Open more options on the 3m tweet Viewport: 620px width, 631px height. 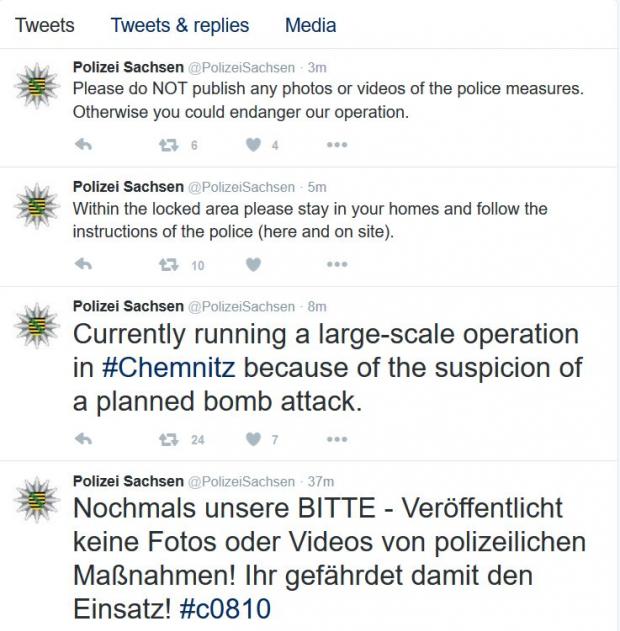click(x=337, y=145)
